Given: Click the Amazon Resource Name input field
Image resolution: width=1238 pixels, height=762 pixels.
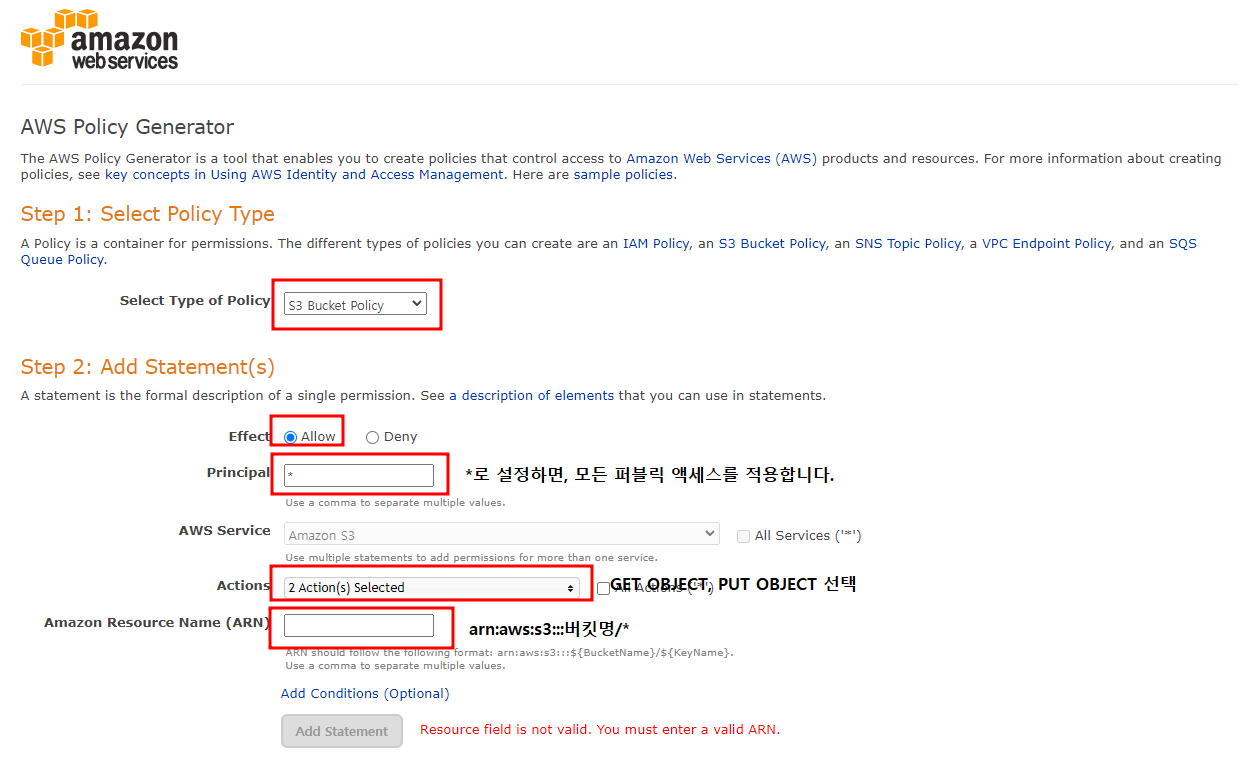Looking at the screenshot, I should [x=359, y=626].
